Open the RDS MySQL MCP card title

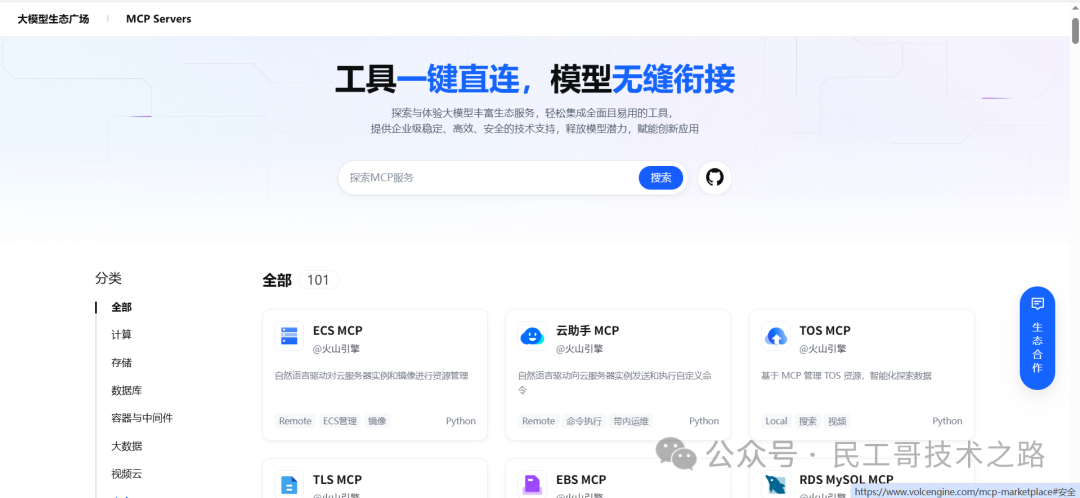(846, 479)
